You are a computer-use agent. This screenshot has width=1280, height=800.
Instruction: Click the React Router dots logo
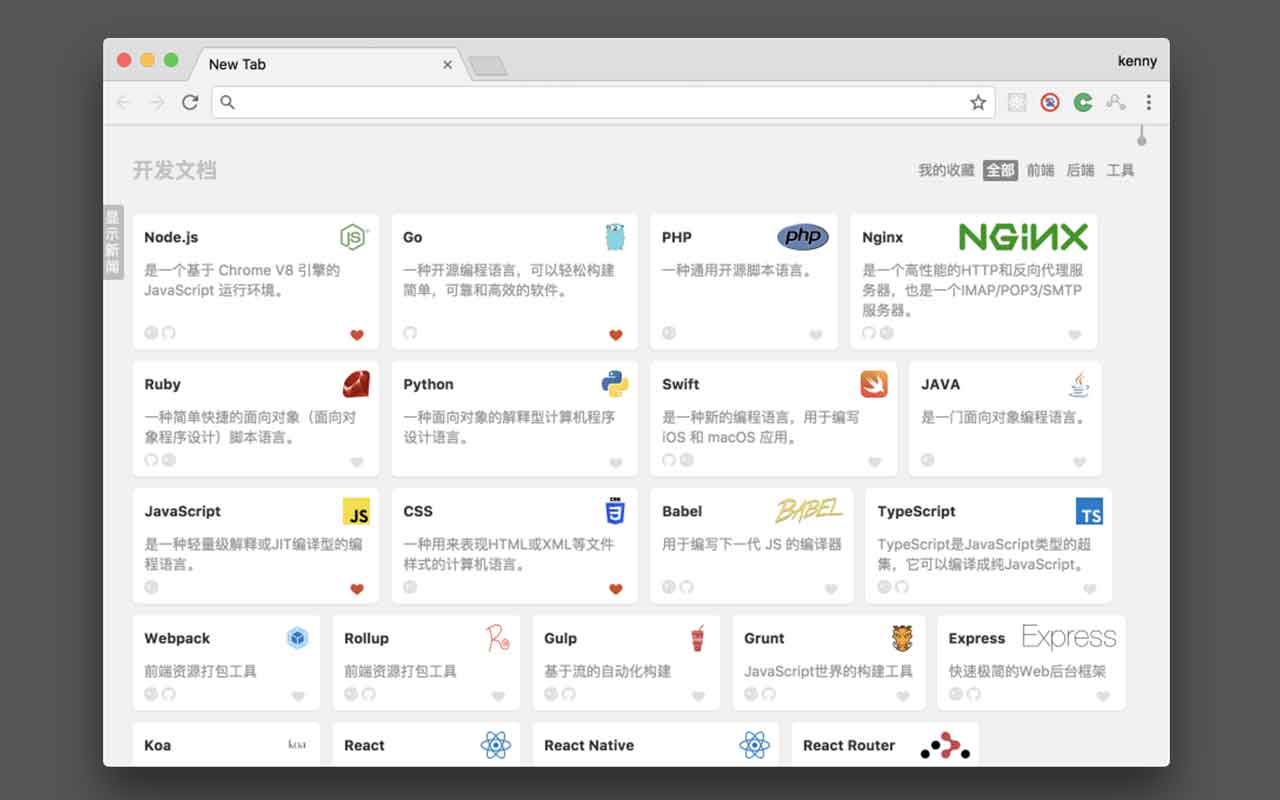(x=945, y=745)
